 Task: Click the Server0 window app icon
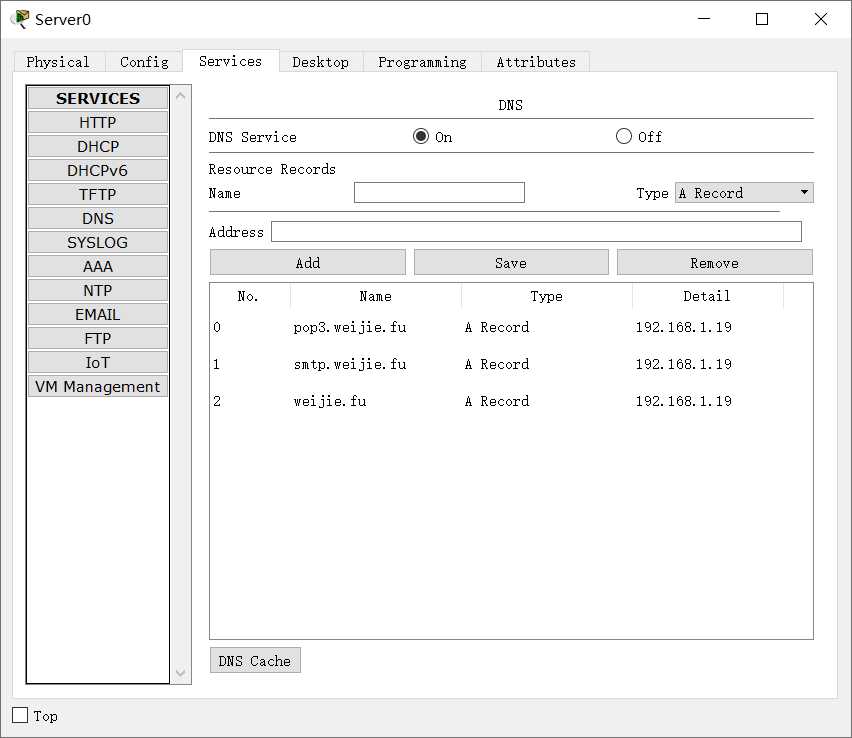[x=20, y=19]
